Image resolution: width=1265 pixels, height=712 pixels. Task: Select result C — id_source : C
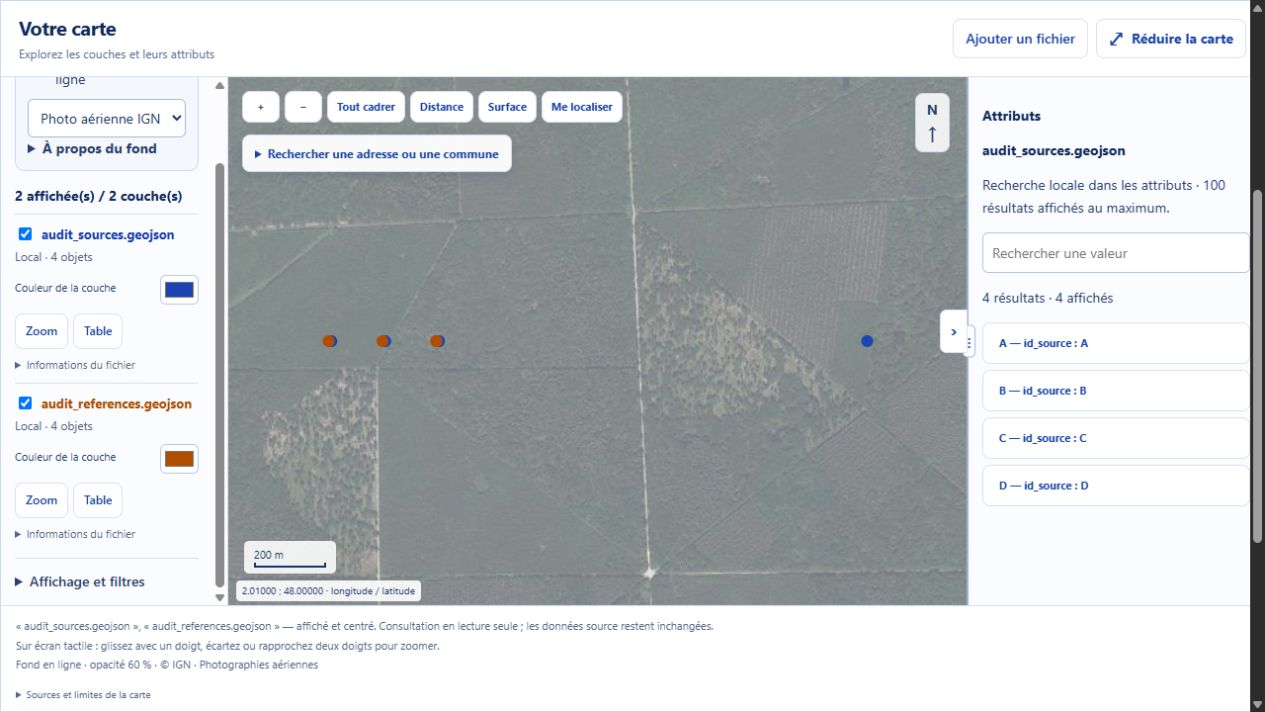pos(1115,438)
